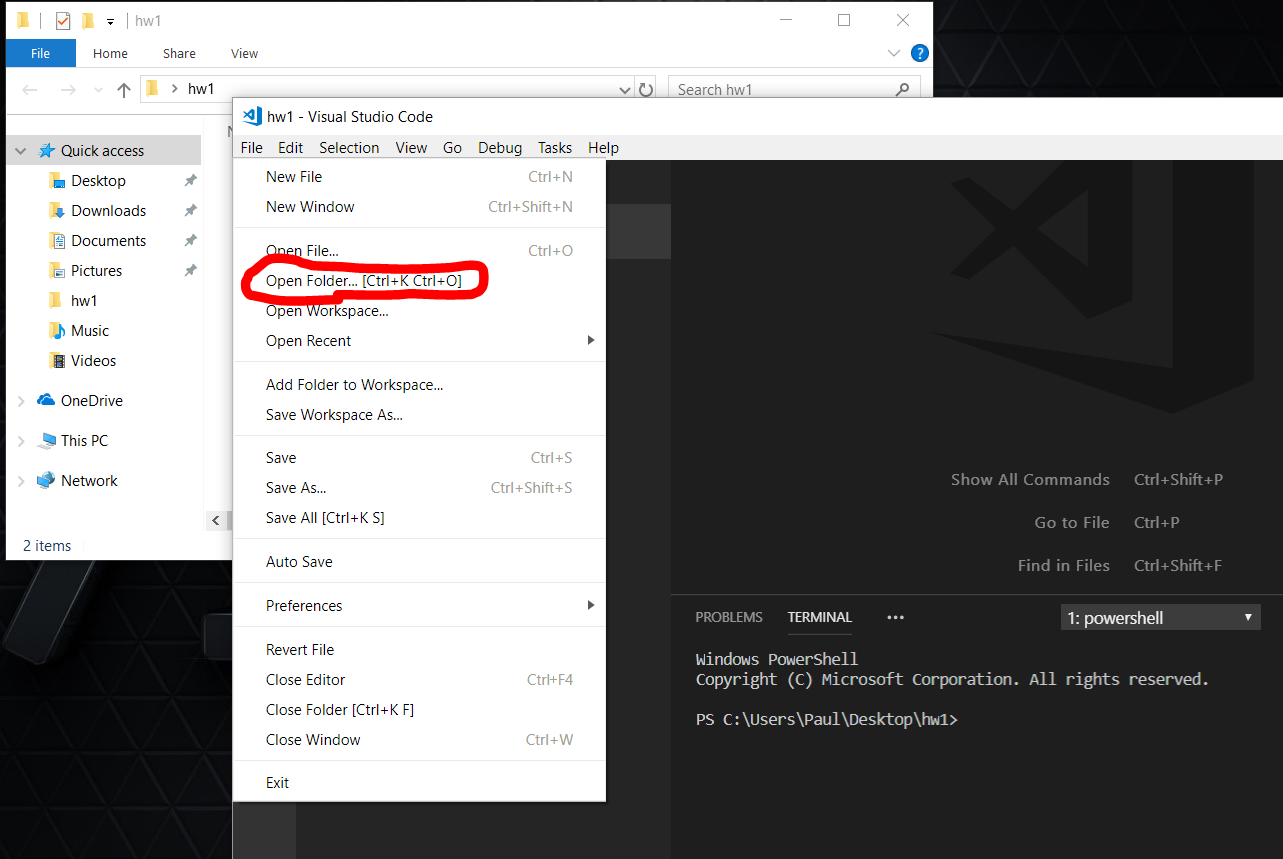Click Forward arrow in File Explorer
The height and width of the screenshot is (859, 1283).
[x=68, y=90]
